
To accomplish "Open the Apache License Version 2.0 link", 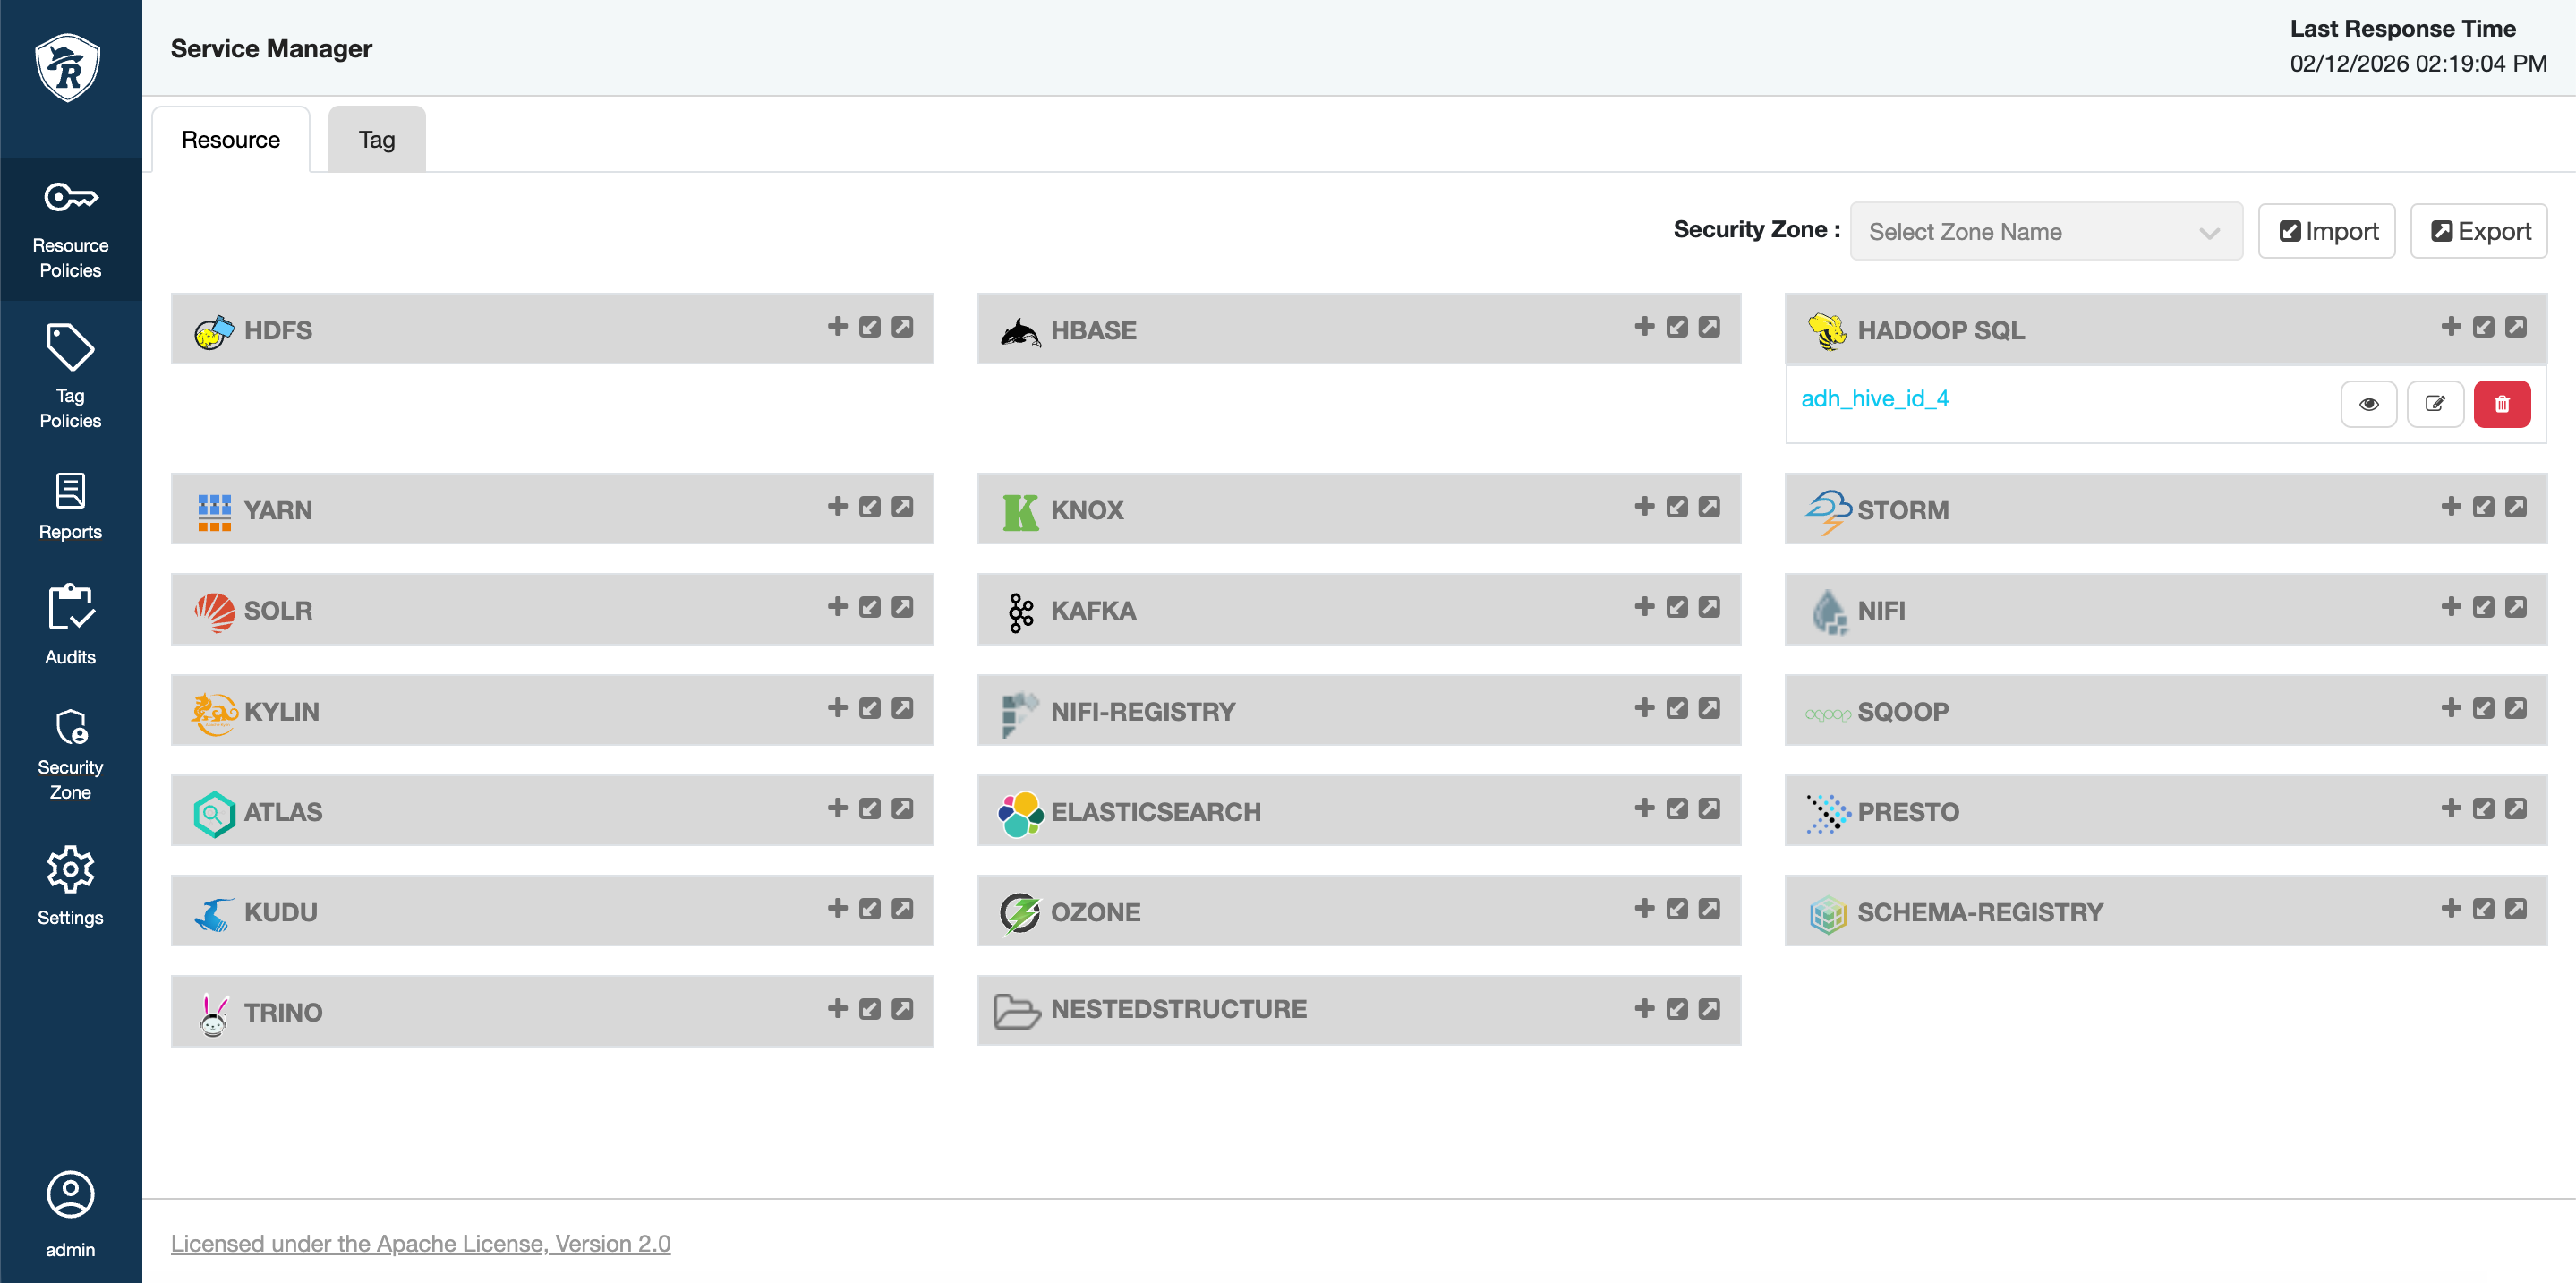I will [420, 1243].
